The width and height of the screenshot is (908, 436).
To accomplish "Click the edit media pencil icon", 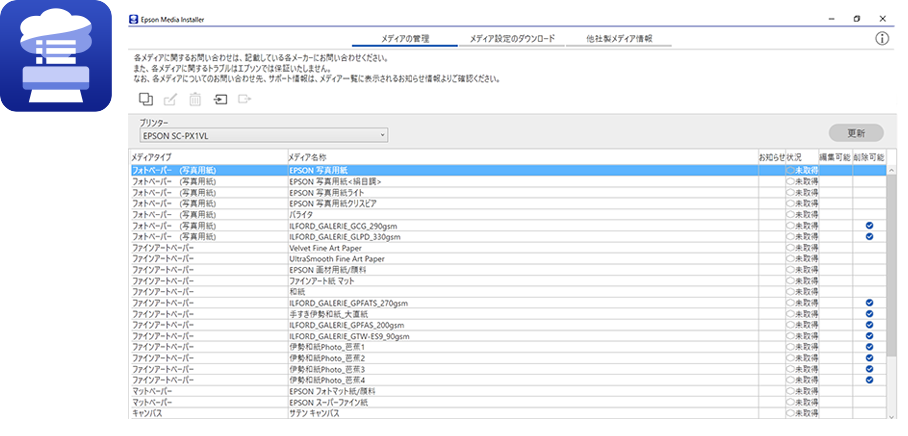I will coord(171,99).
